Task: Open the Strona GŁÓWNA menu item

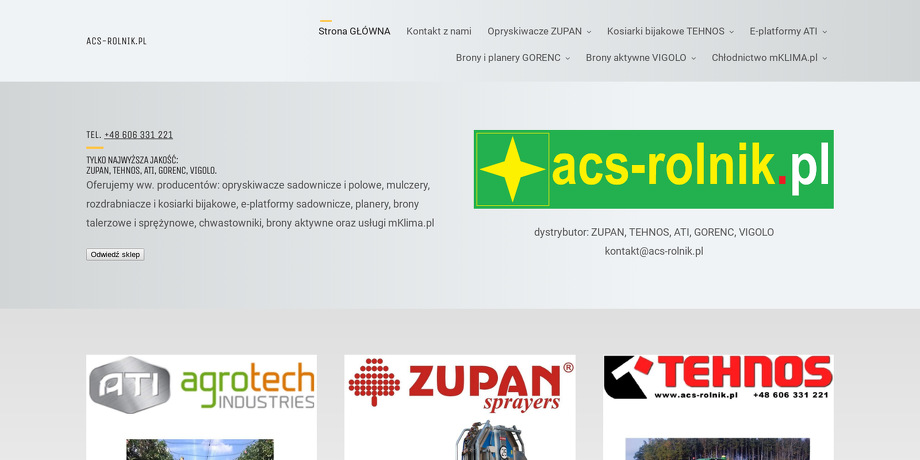Action: click(354, 31)
